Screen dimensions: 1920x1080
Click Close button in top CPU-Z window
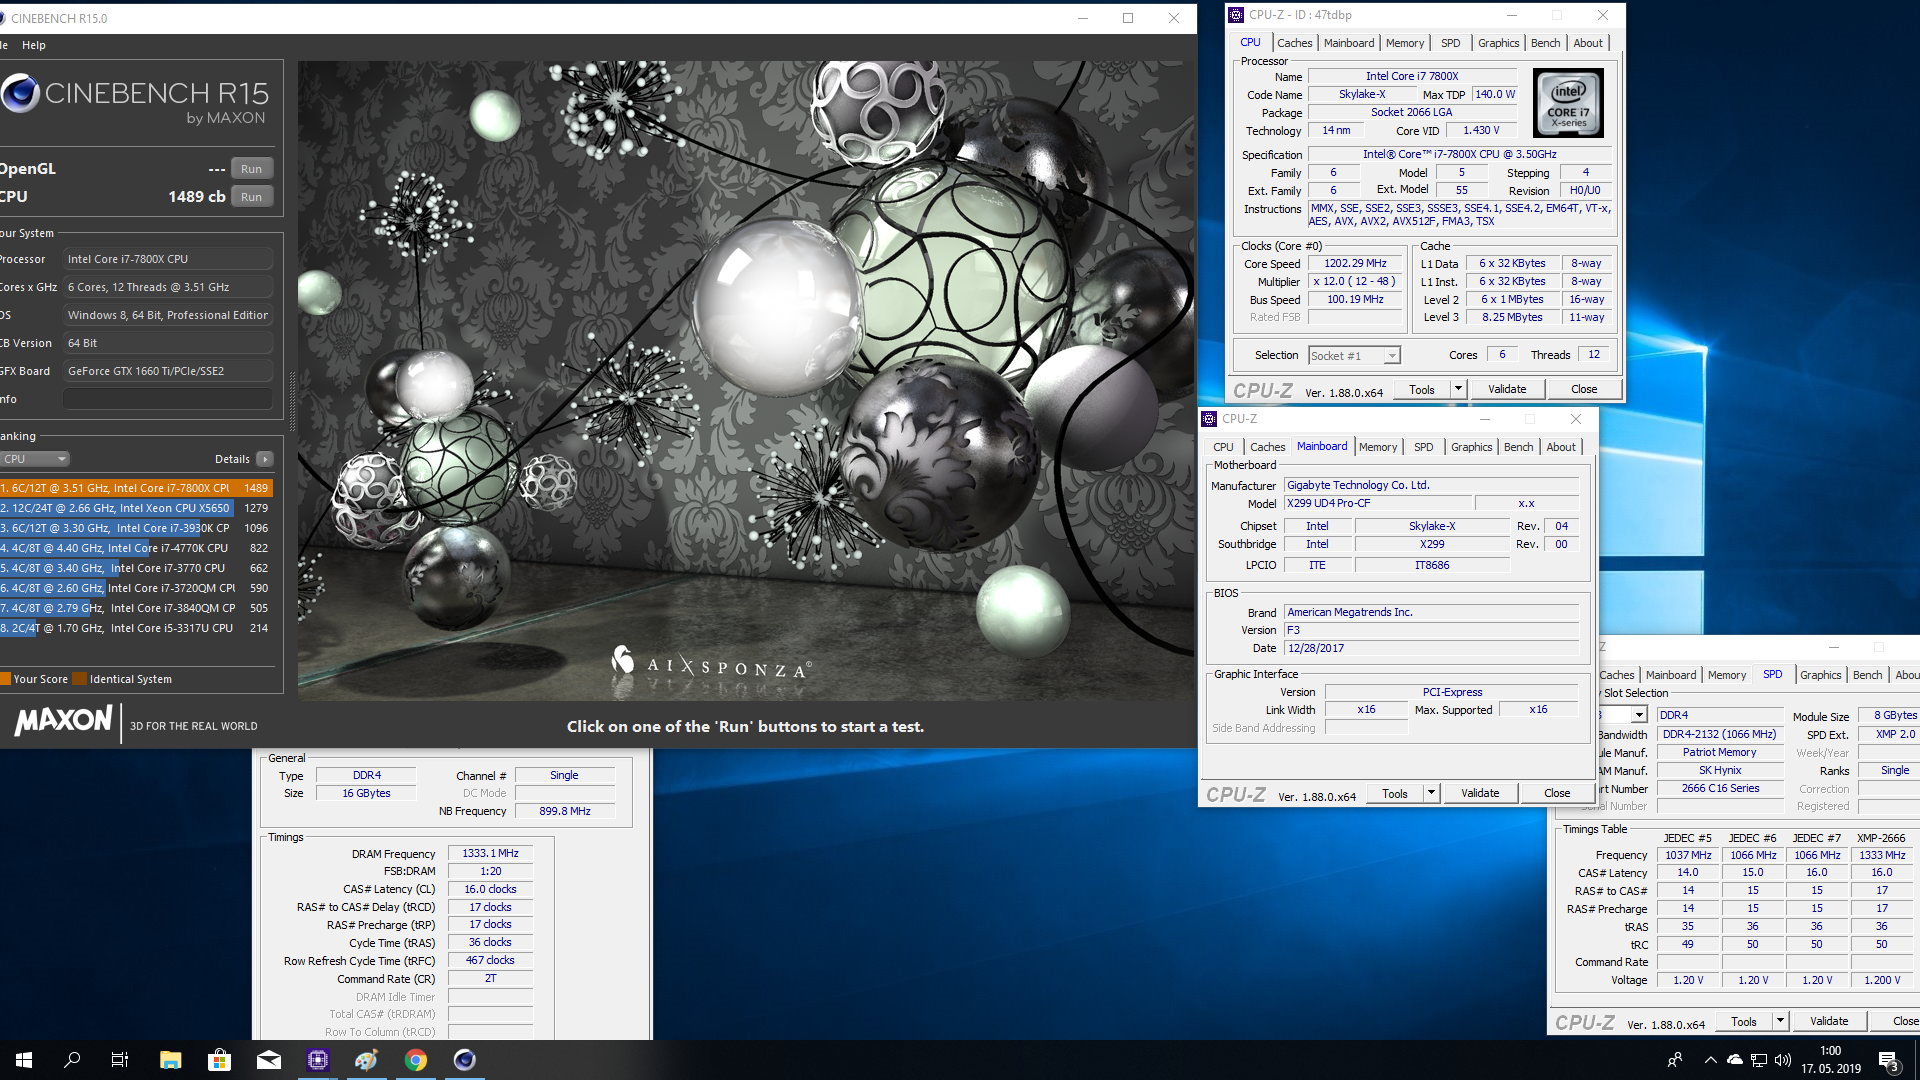[x=1584, y=389]
